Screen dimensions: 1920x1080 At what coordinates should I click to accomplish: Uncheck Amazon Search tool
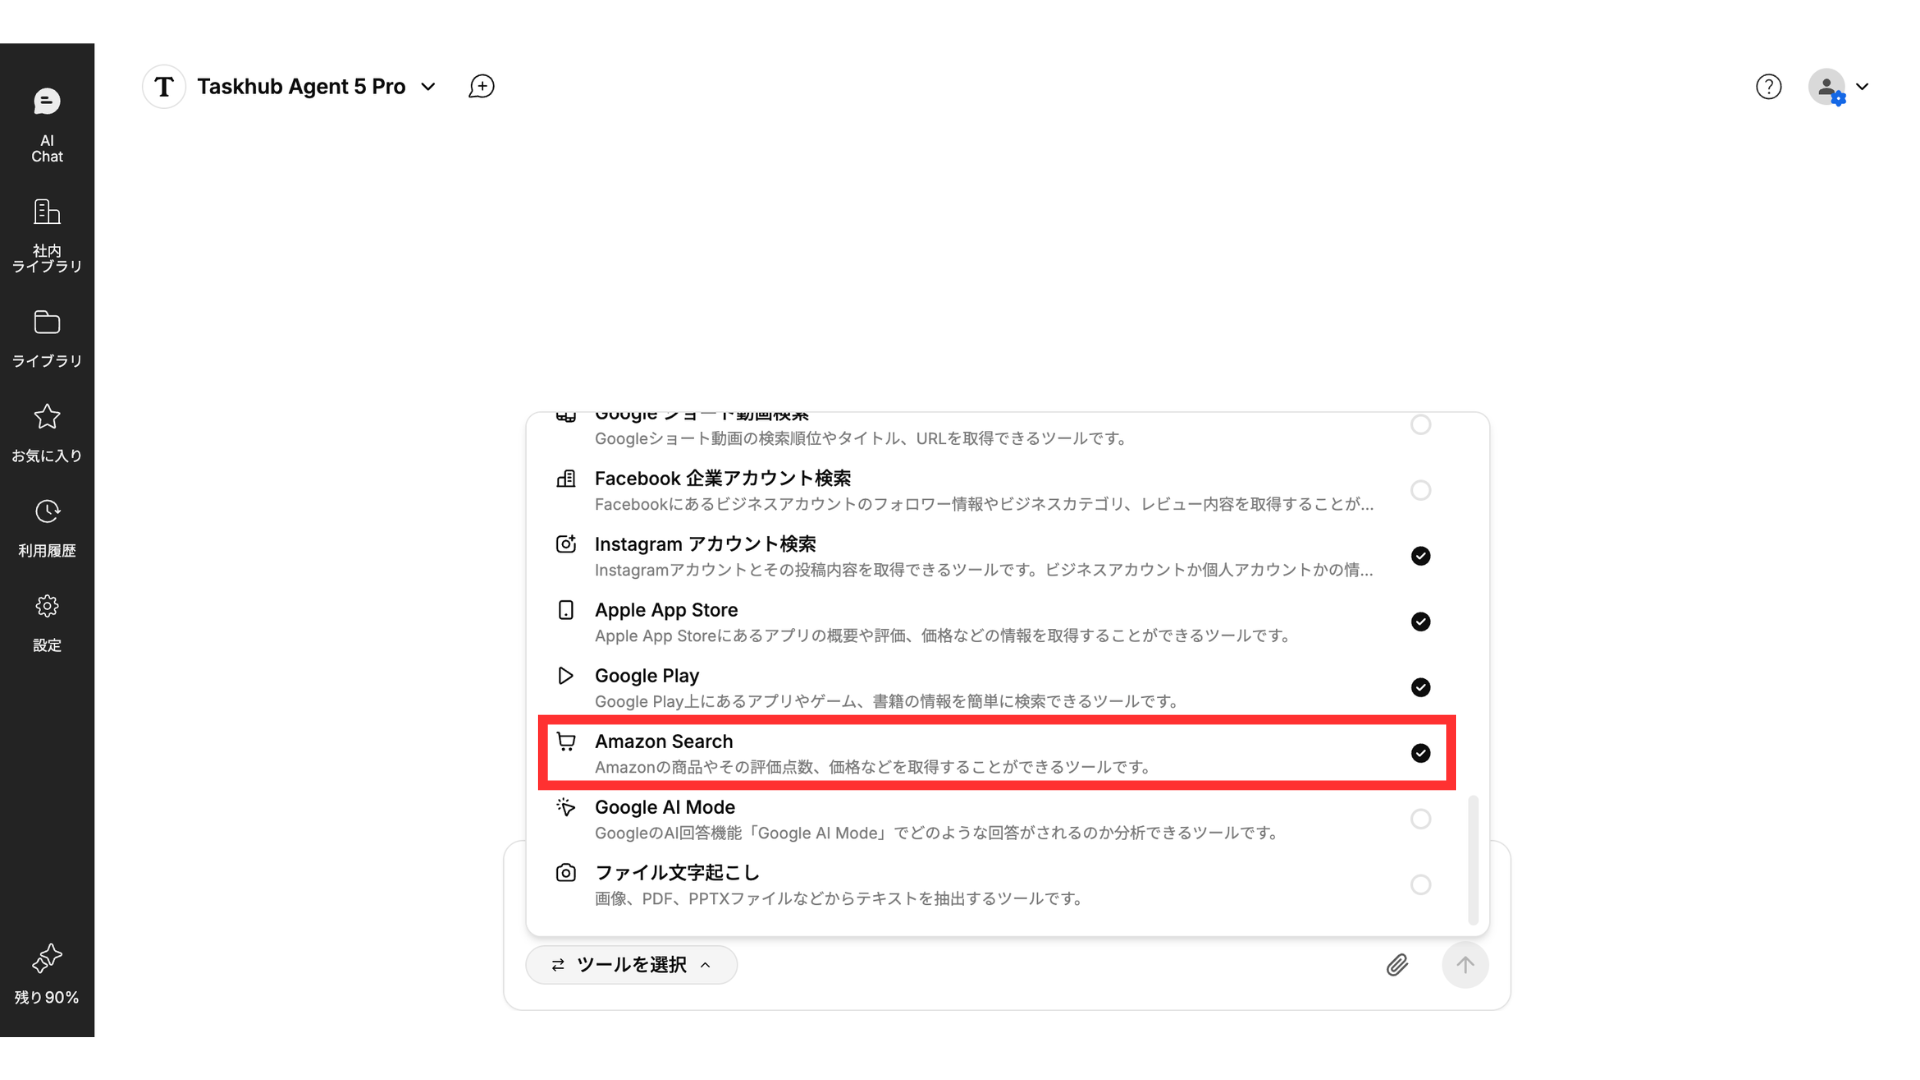click(x=1420, y=753)
